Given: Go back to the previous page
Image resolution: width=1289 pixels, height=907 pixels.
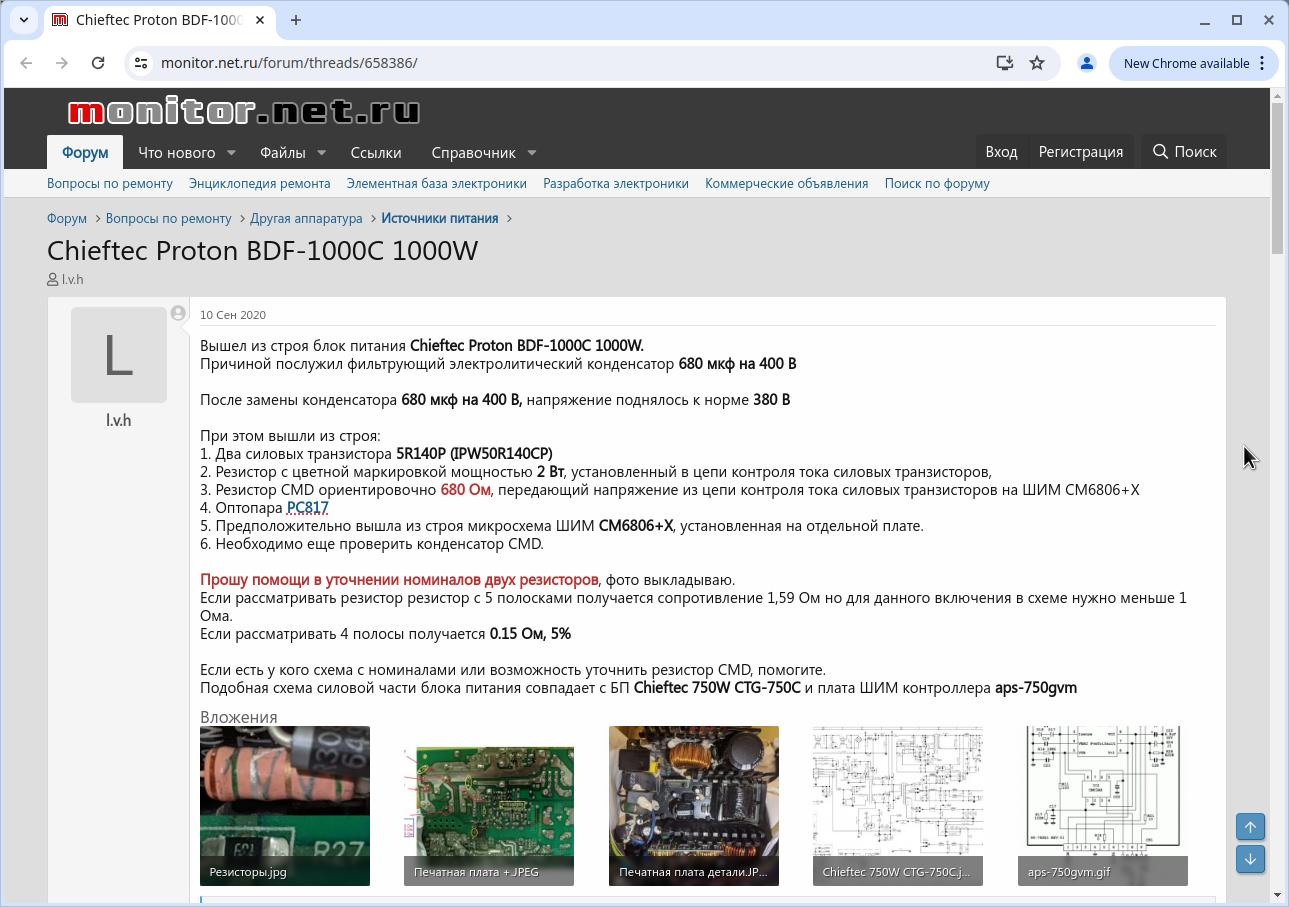Looking at the screenshot, I should pyautogui.click(x=26, y=63).
